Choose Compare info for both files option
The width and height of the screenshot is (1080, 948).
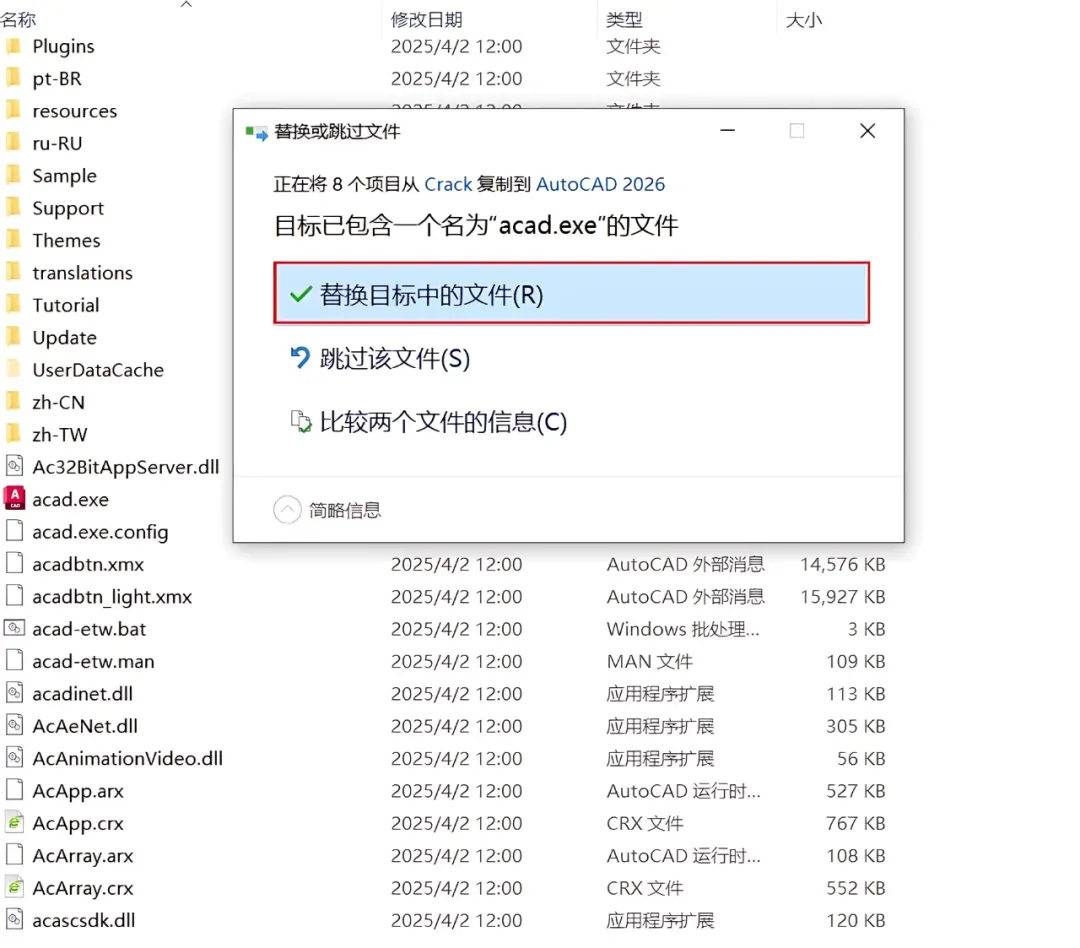428,422
